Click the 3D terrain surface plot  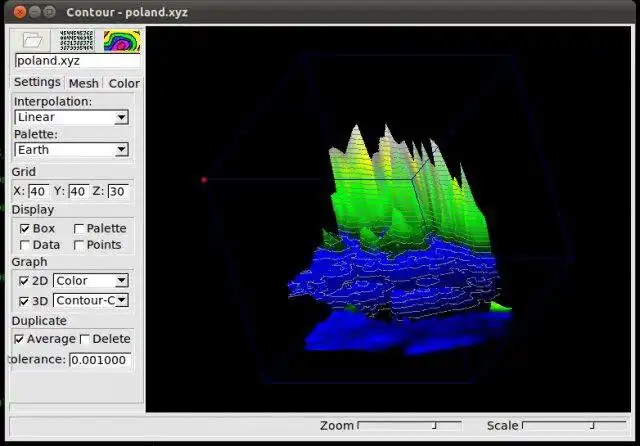[400, 241]
